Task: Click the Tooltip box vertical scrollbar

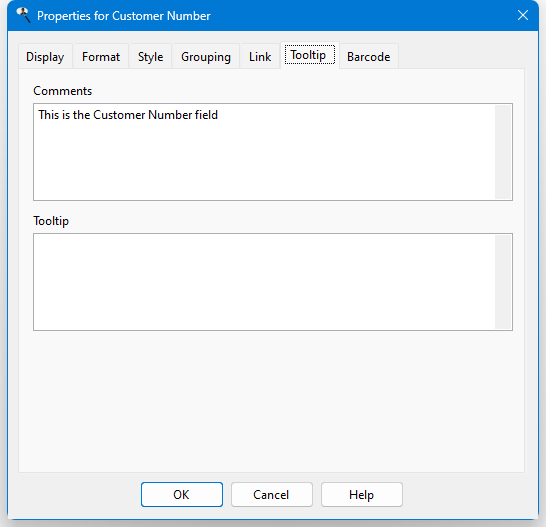Action: (x=503, y=282)
